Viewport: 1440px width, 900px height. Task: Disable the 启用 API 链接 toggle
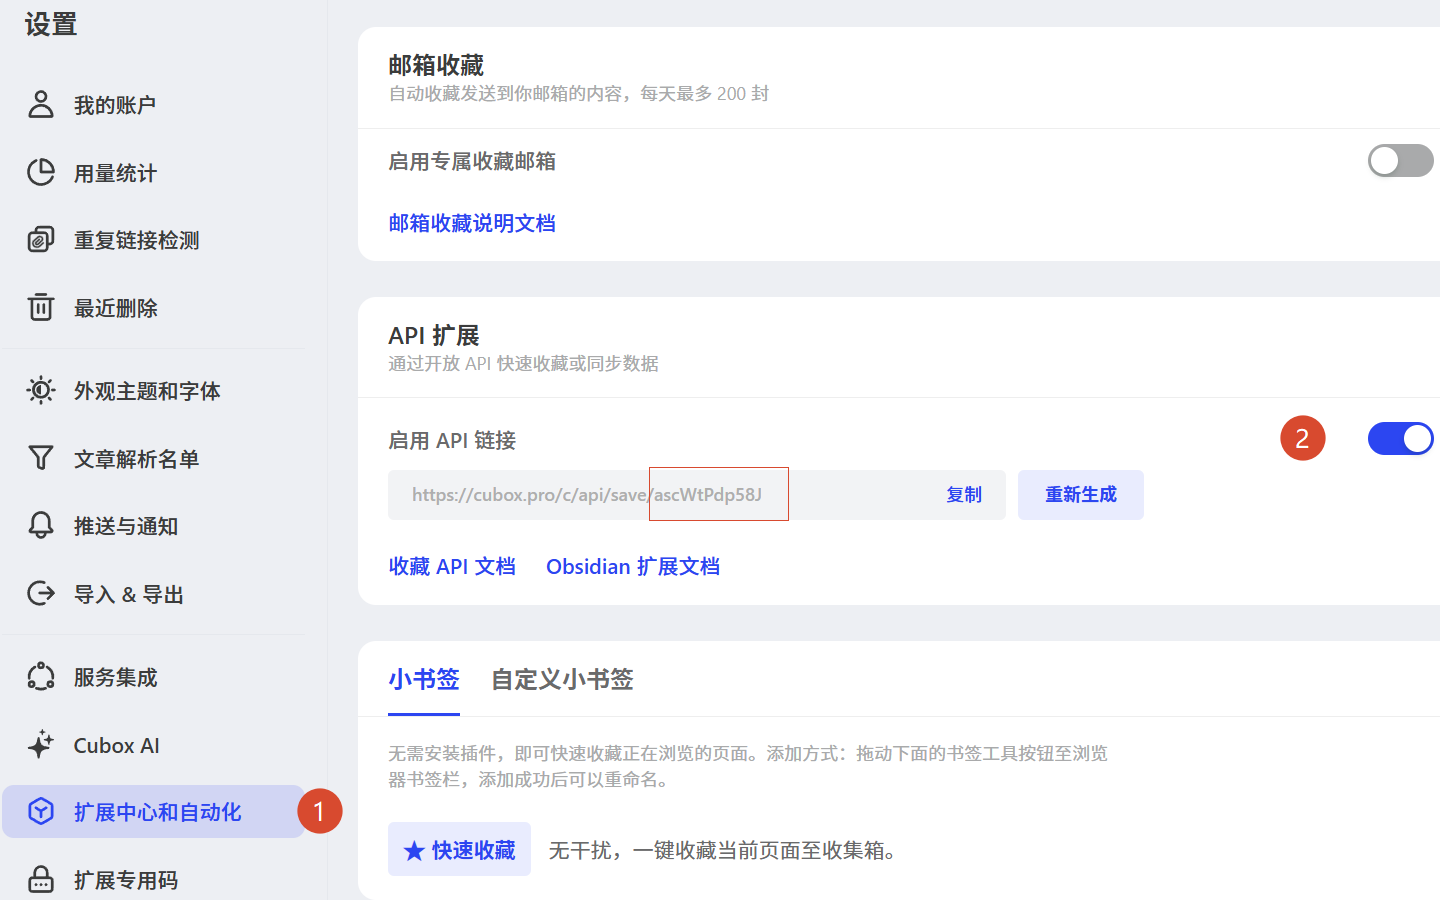[1400, 438]
